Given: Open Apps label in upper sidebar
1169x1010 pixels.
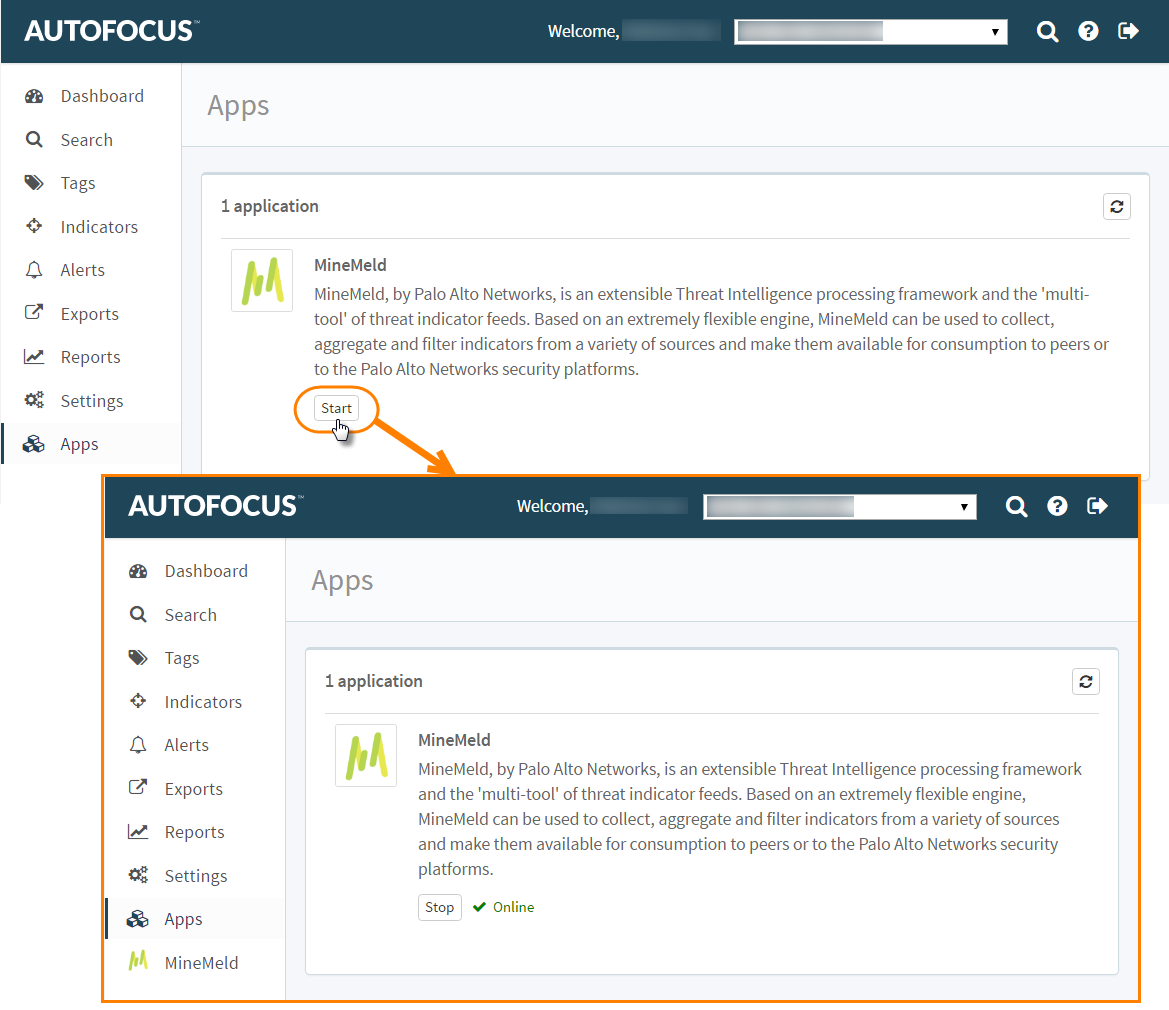Looking at the screenshot, I should pyautogui.click(x=79, y=444).
